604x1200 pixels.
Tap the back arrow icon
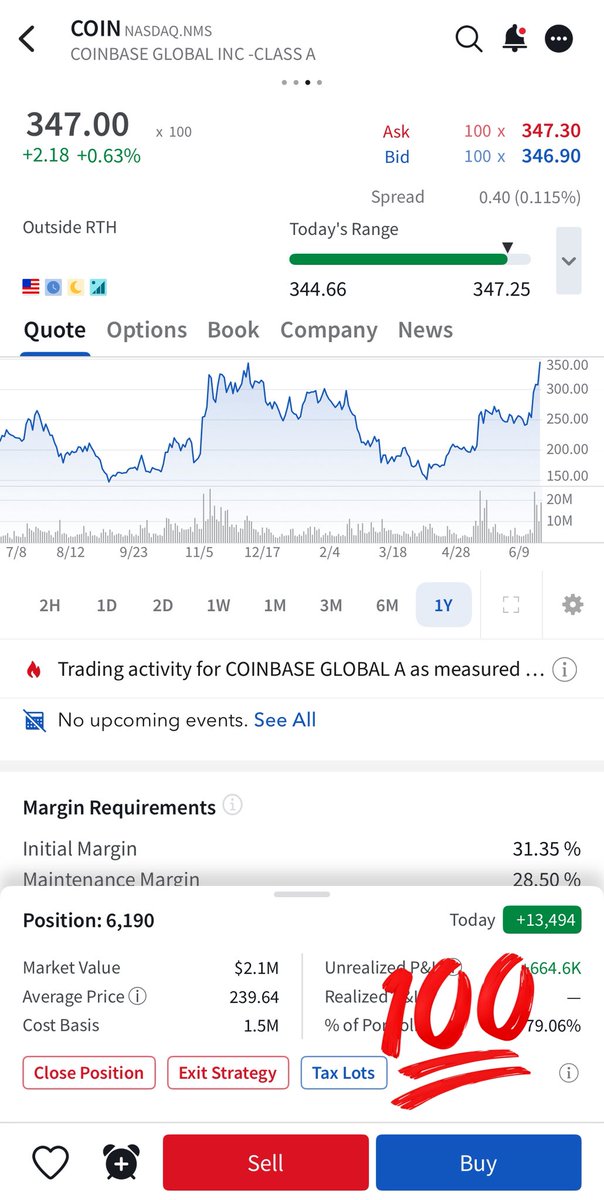pos(27,40)
